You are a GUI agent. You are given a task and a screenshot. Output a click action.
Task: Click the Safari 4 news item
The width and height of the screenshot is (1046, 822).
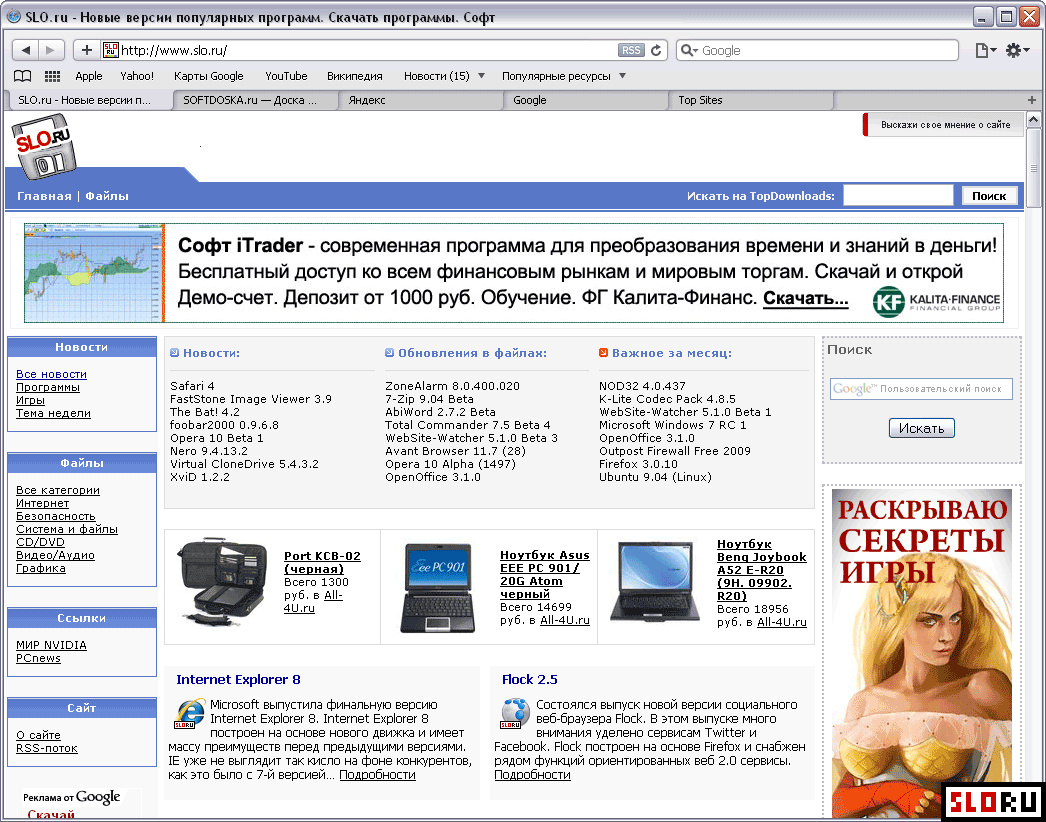tap(192, 386)
